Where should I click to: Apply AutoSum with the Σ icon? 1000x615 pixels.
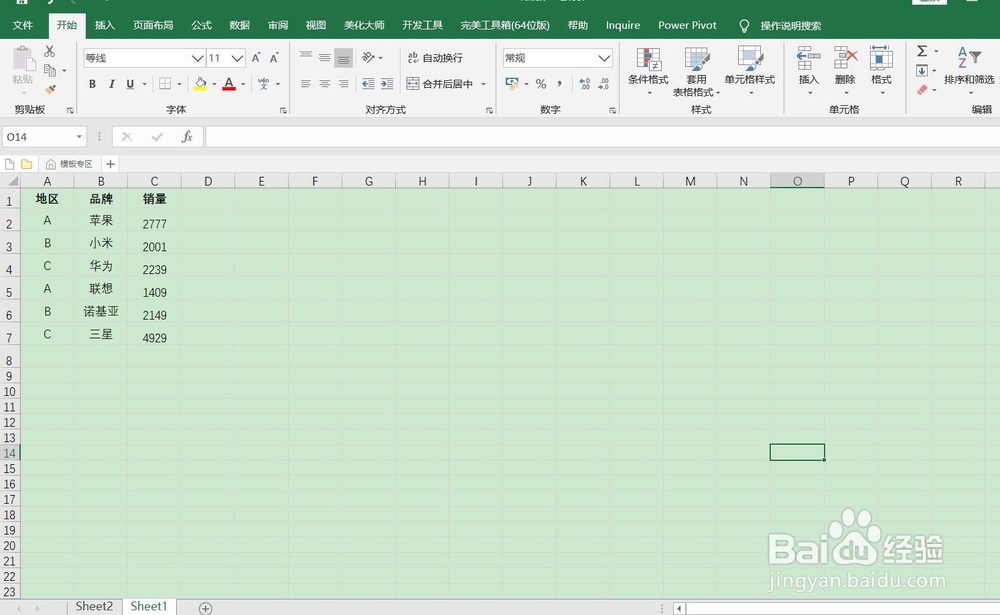coord(921,52)
